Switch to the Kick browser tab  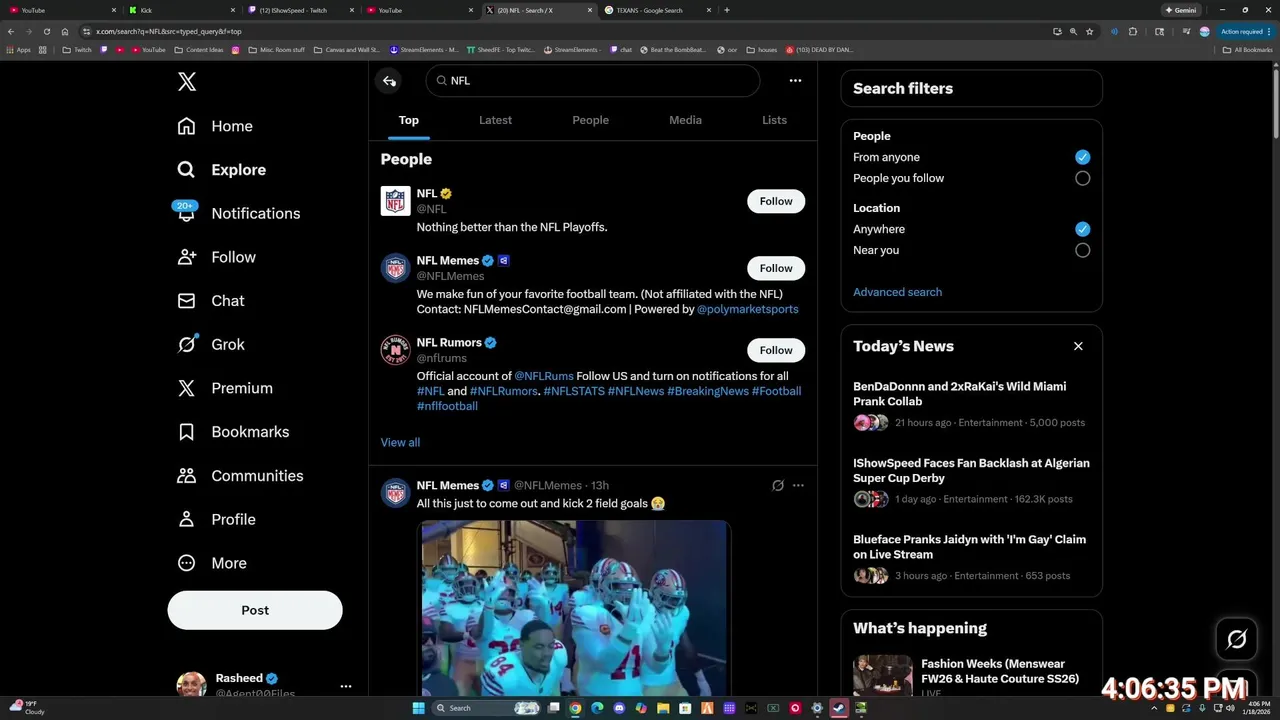pyautogui.click(x=182, y=10)
